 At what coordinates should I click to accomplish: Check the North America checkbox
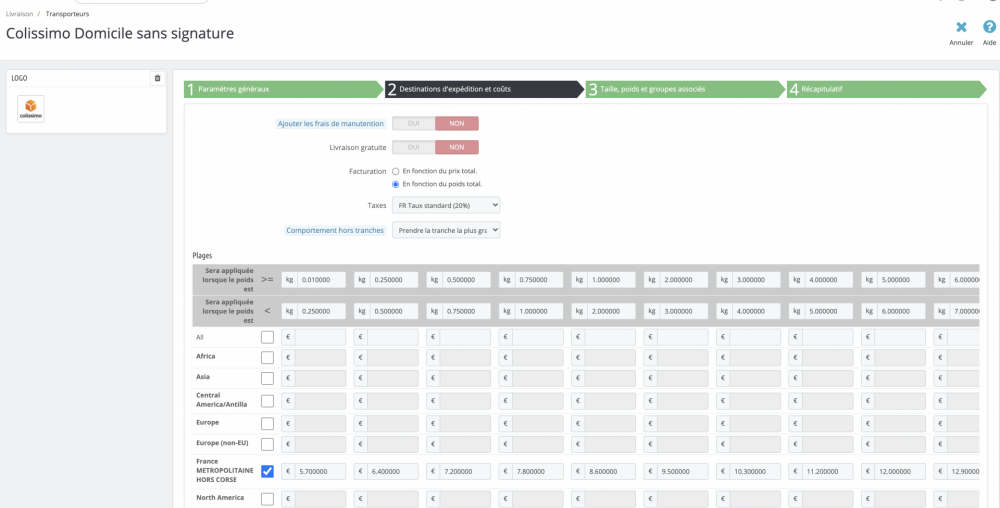tap(267, 499)
